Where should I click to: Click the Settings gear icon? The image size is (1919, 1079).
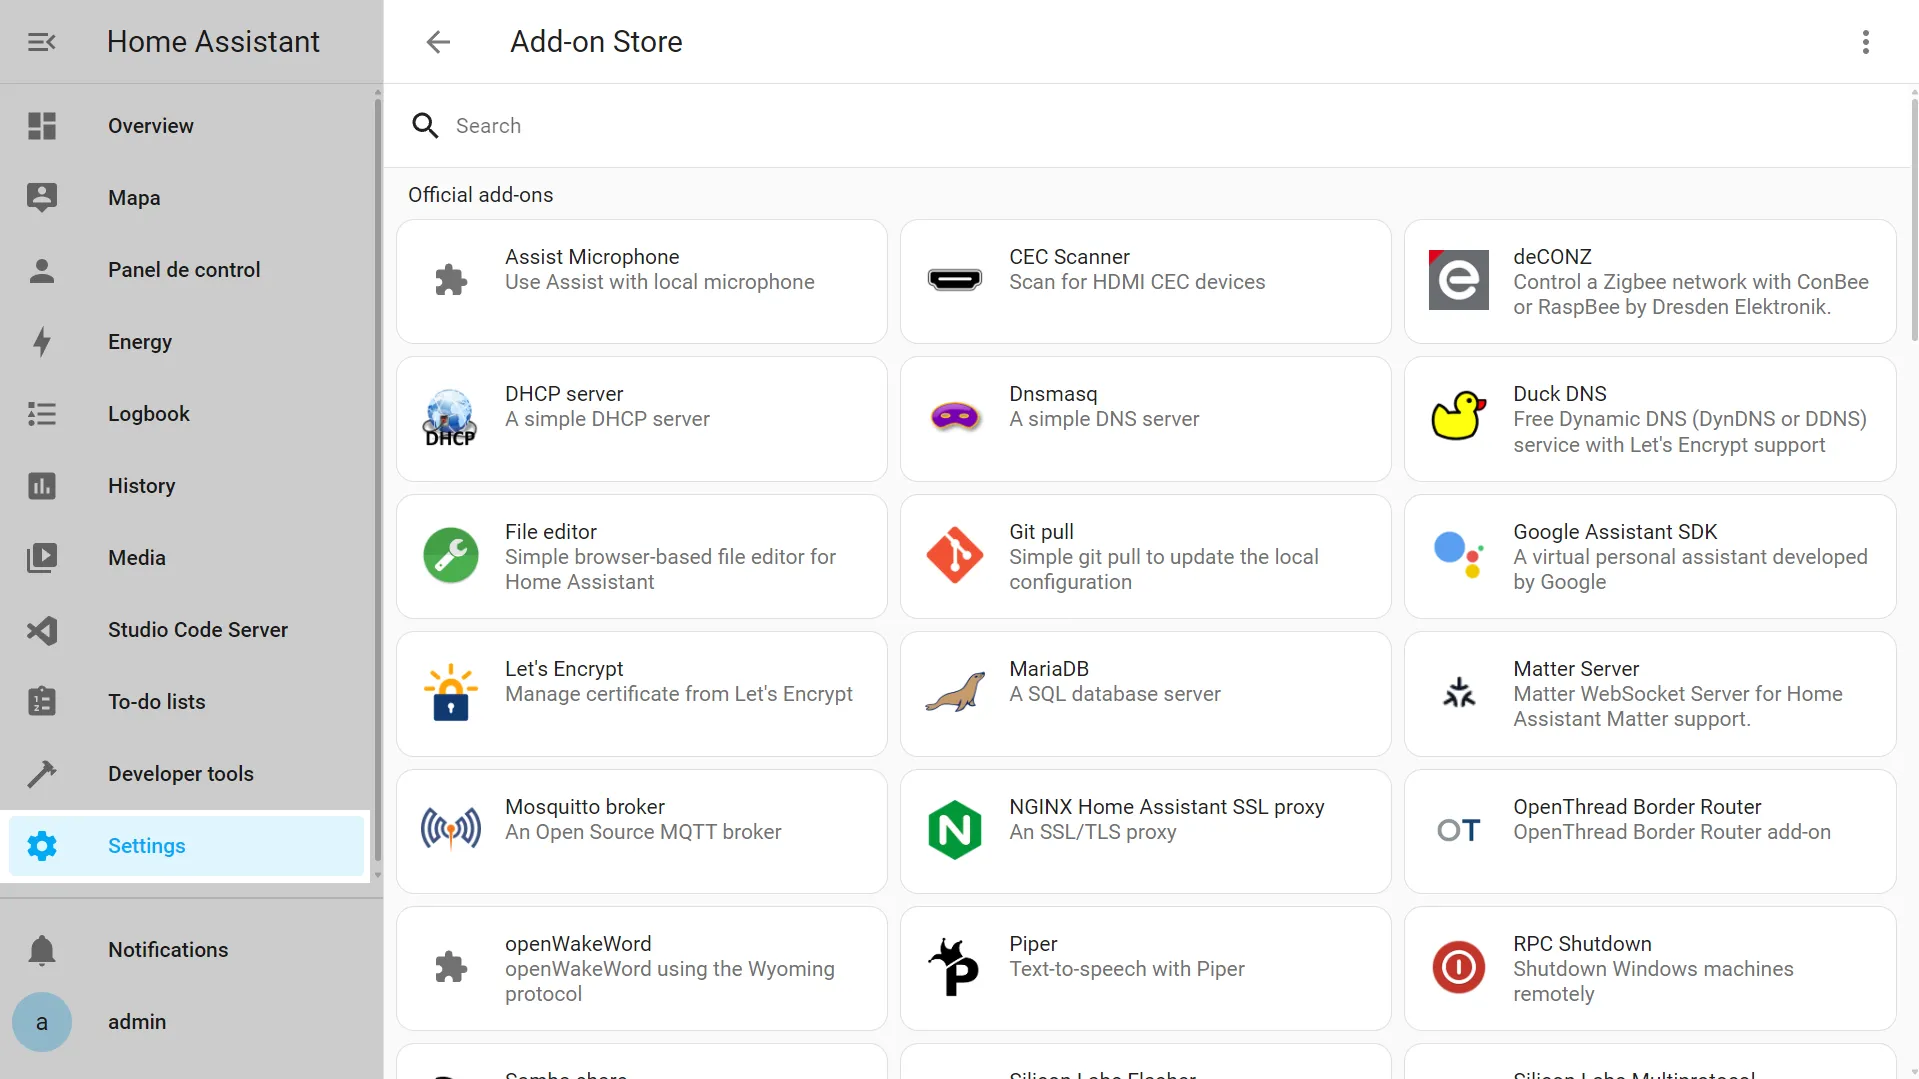point(42,846)
